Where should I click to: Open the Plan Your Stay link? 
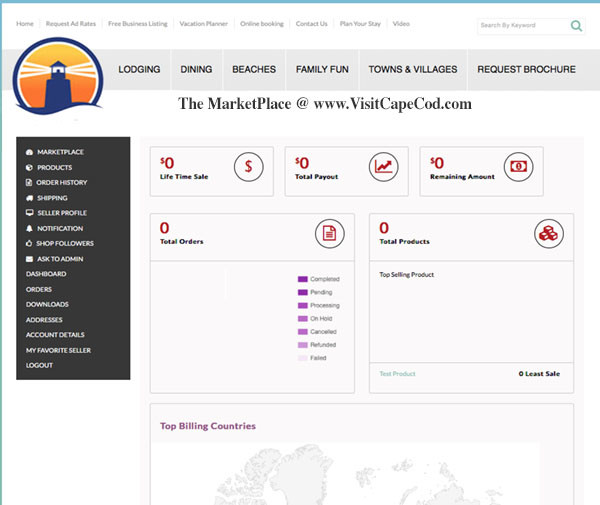(360, 24)
